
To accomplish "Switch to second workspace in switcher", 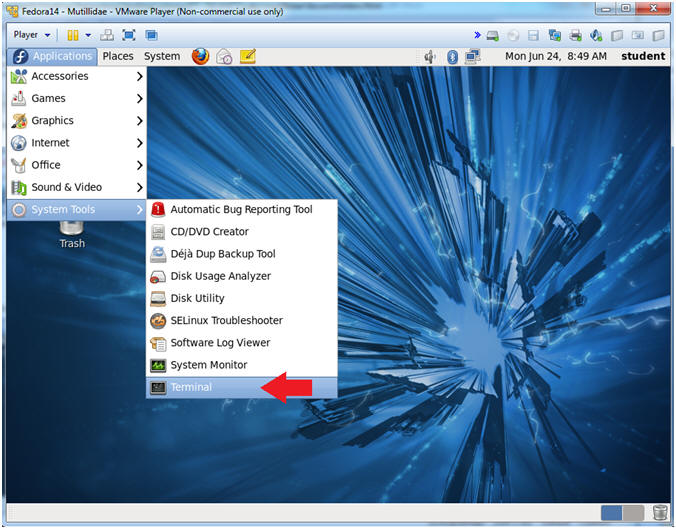I will (633, 513).
